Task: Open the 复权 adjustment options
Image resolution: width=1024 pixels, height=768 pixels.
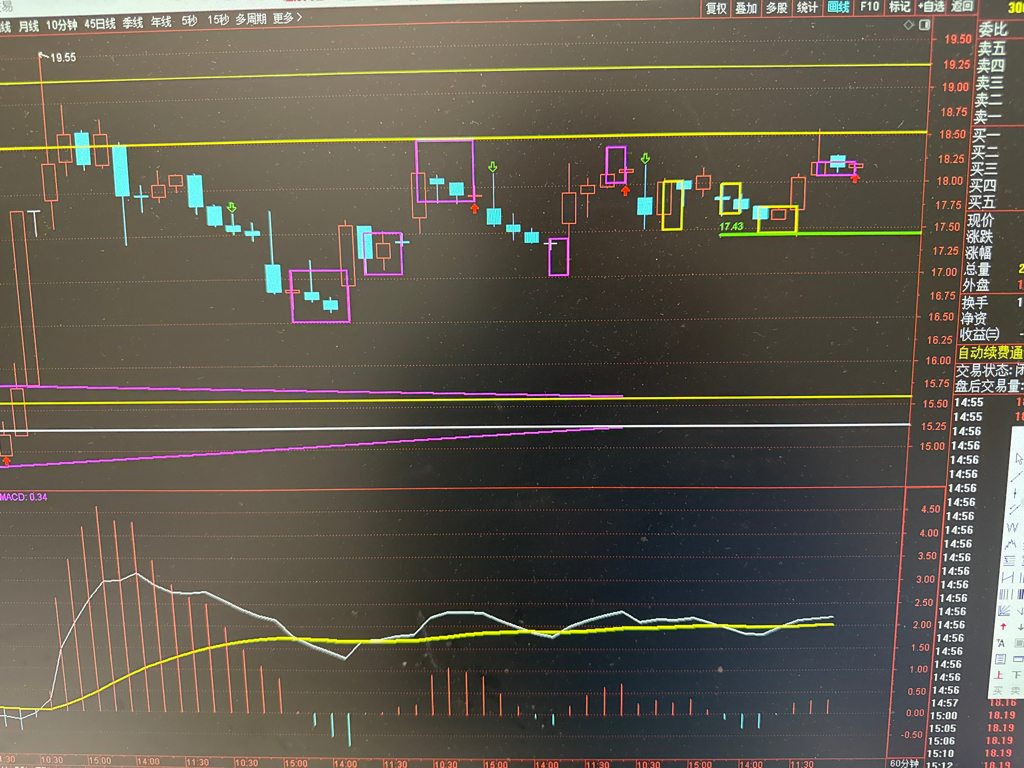Action: (716, 8)
